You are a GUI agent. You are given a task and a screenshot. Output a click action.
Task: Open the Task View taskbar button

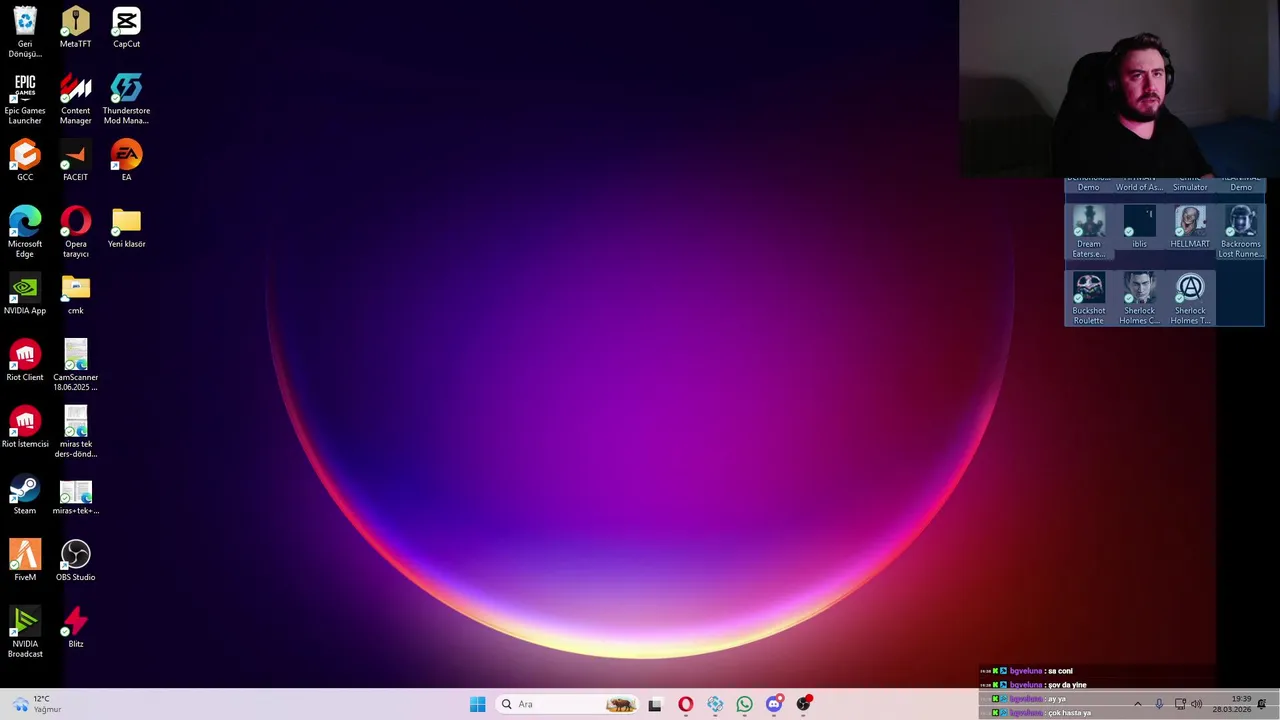[x=655, y=704]
